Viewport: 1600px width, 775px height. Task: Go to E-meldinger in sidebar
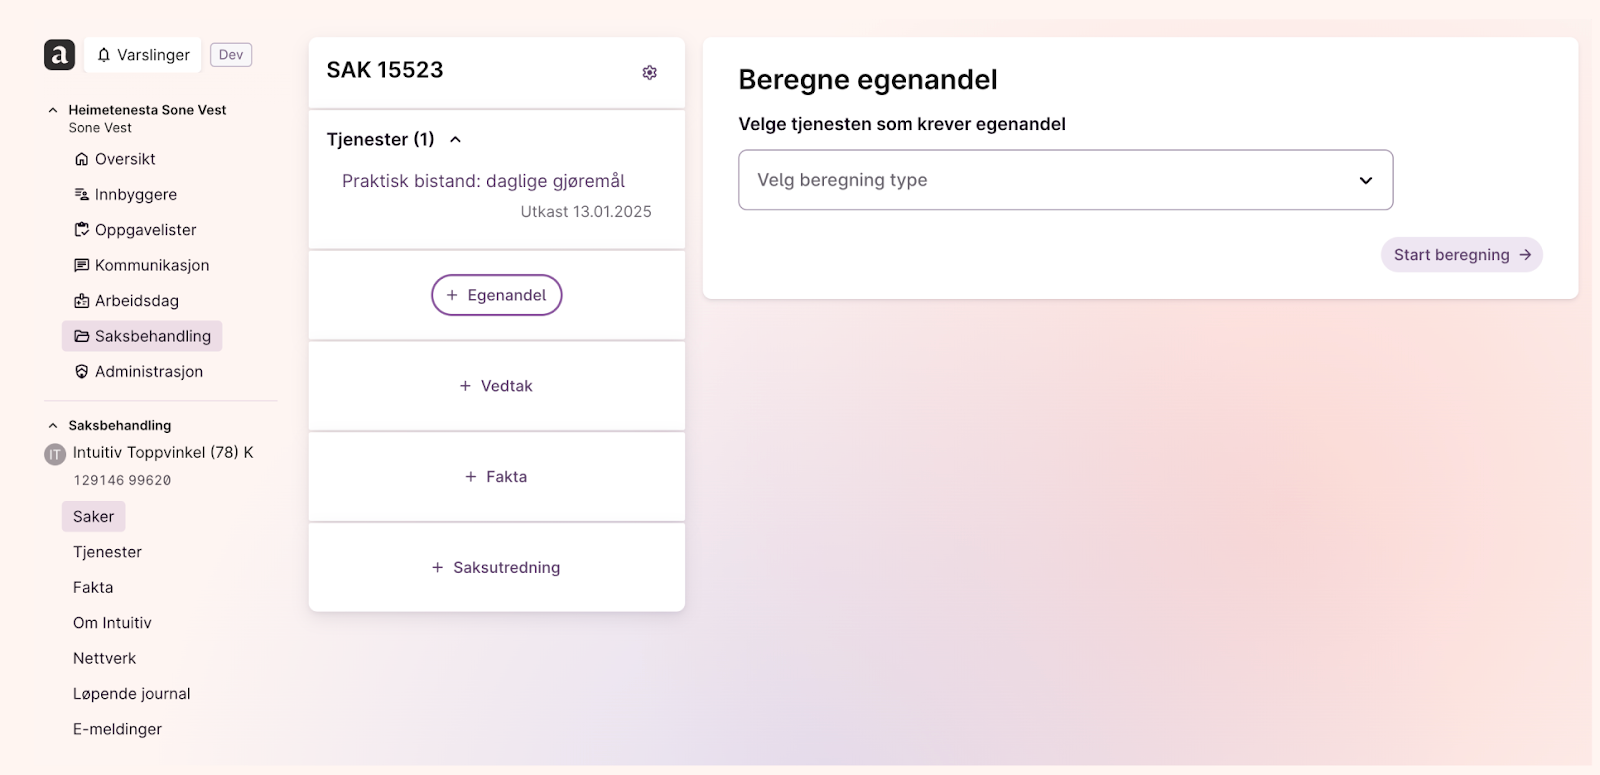click(x=117, y=729)
